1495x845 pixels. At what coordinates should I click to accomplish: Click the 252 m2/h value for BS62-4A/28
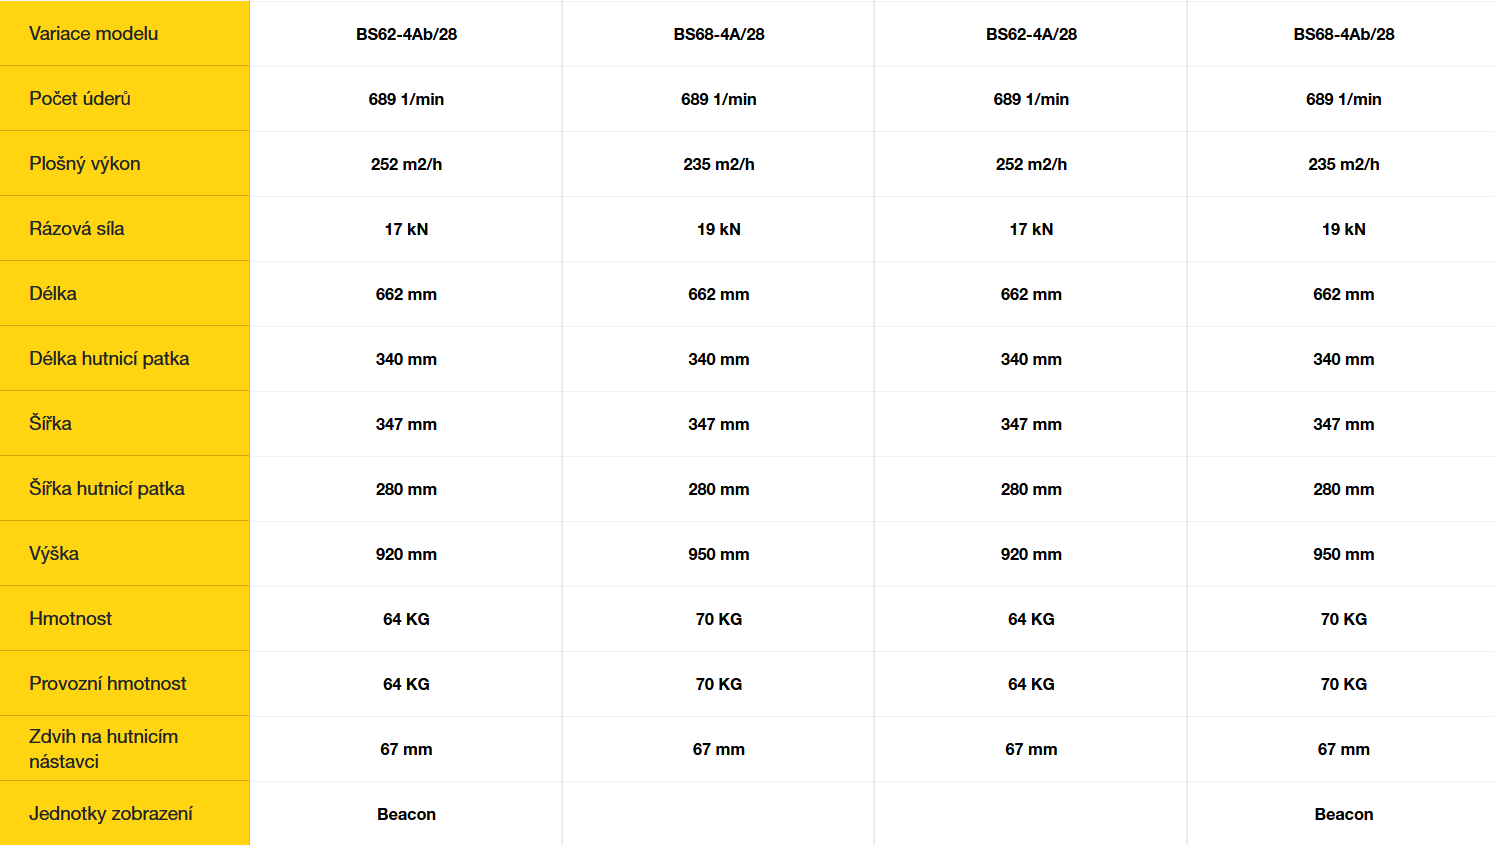click(1031, 164)
